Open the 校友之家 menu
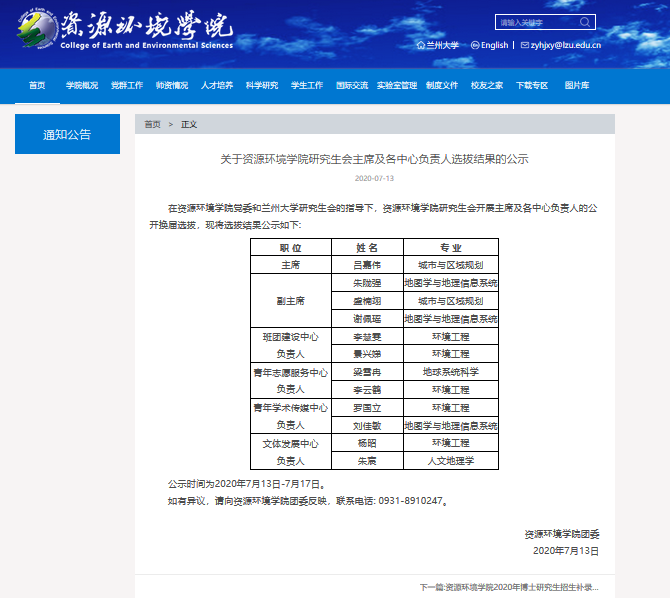The height and width of the screenshot is (598, 670). 487,85
